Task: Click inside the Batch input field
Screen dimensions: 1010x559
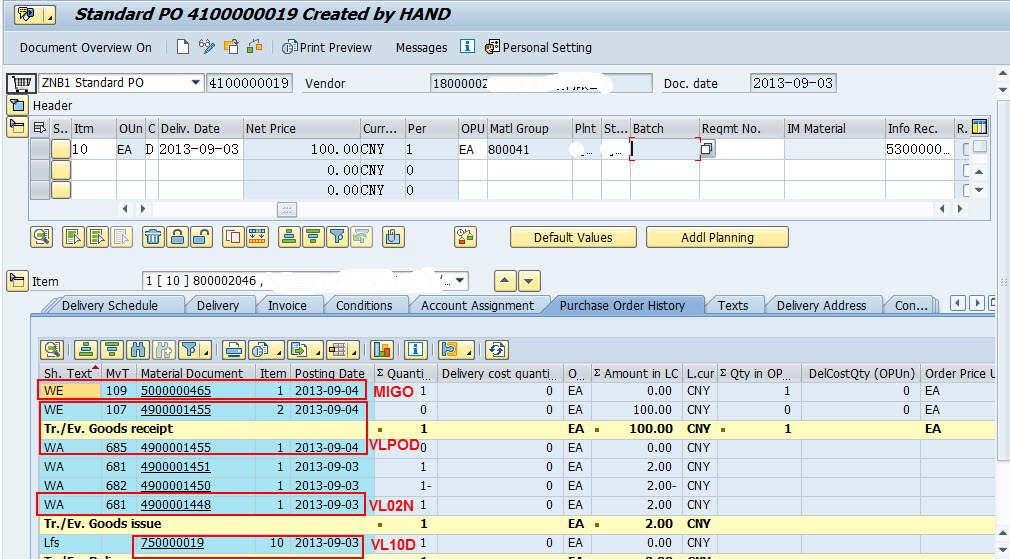Action: pos(664,149)
